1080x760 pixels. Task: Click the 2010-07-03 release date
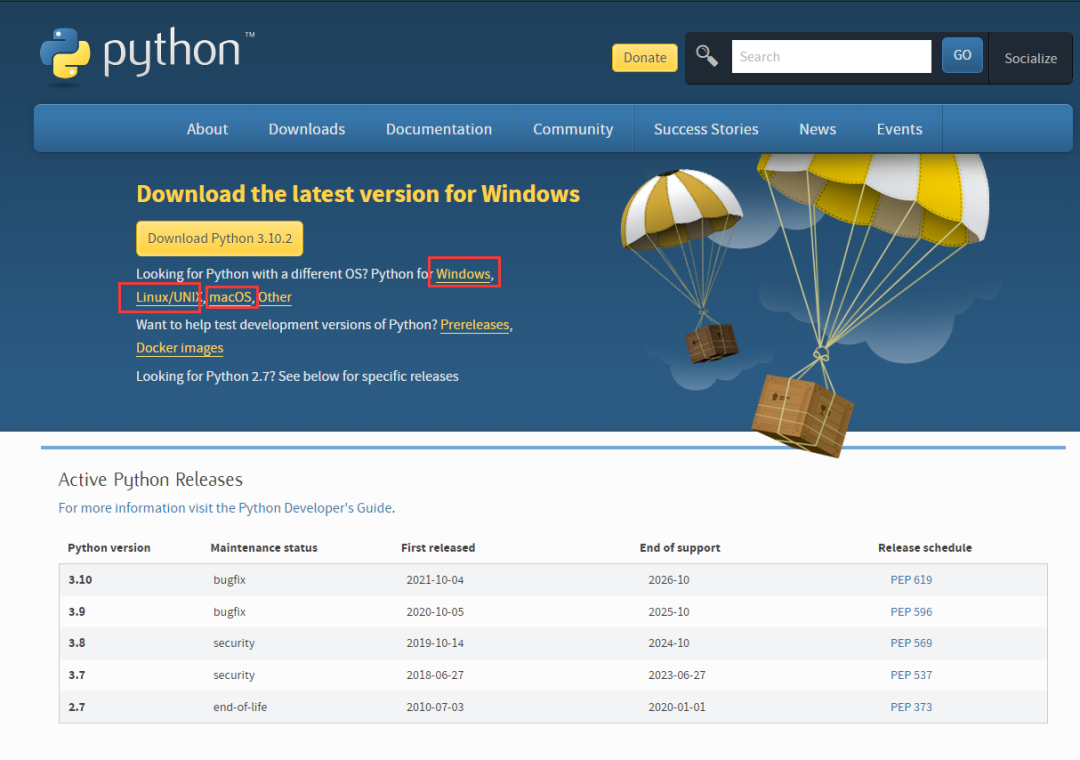point(435,707)
